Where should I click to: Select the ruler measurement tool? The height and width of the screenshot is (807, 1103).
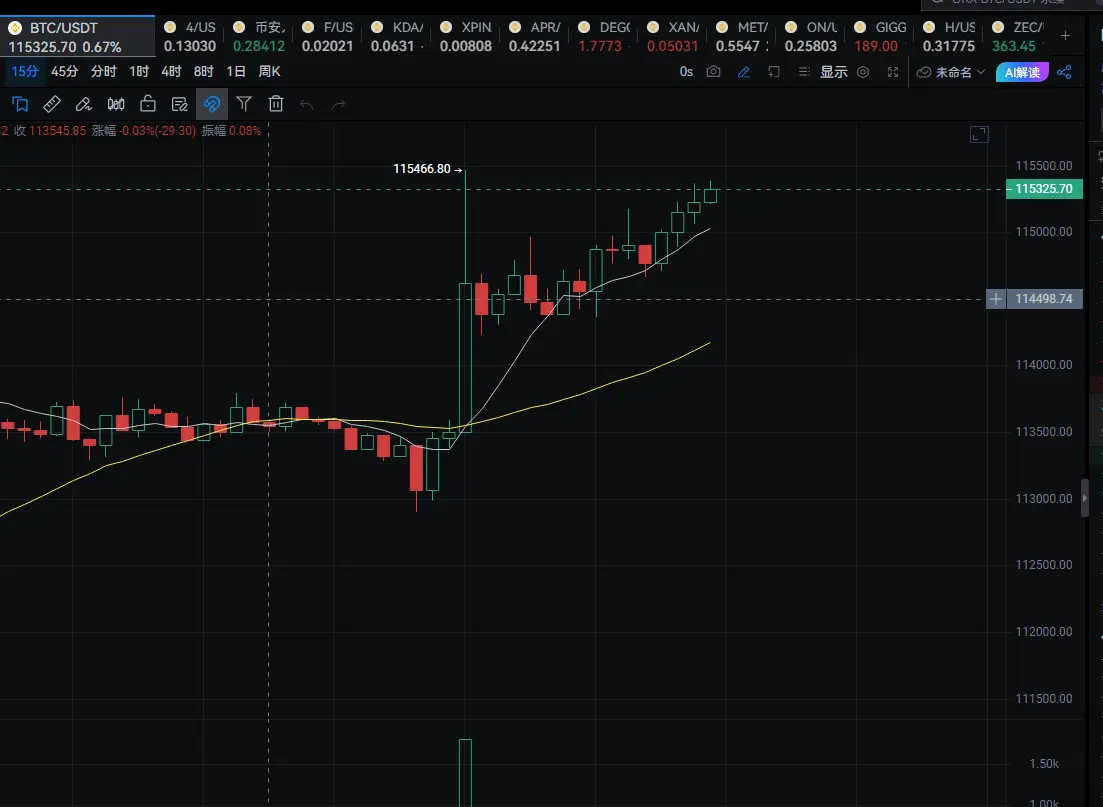coord(52,104)
